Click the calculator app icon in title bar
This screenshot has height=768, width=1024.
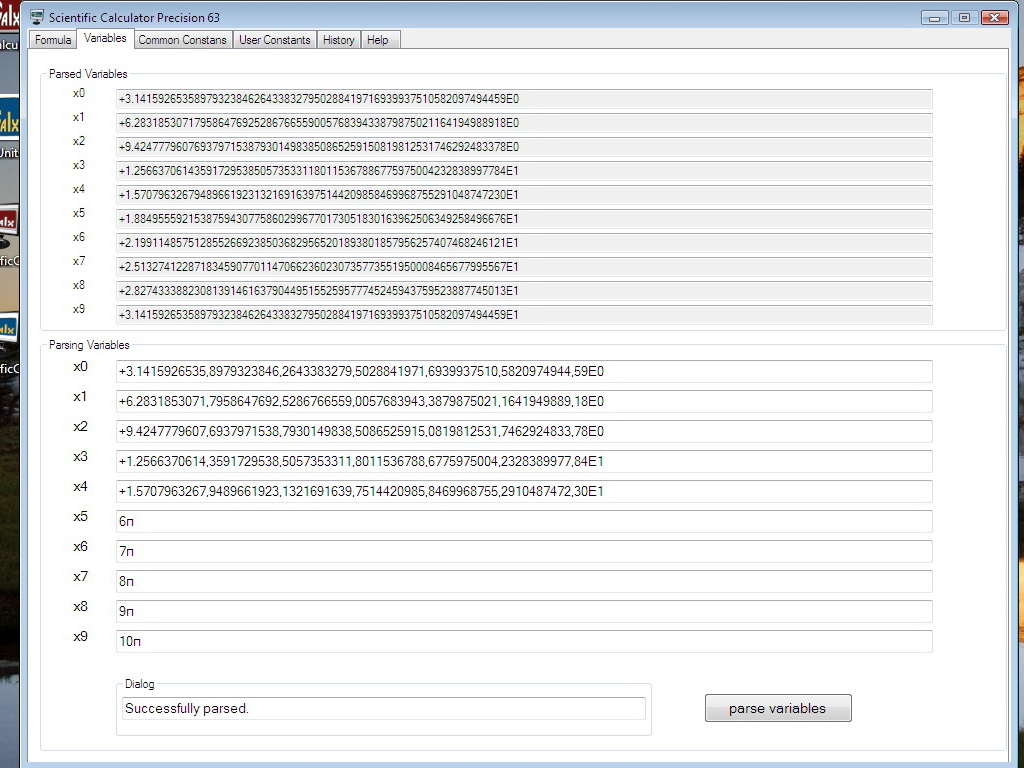tap(37, 17)
